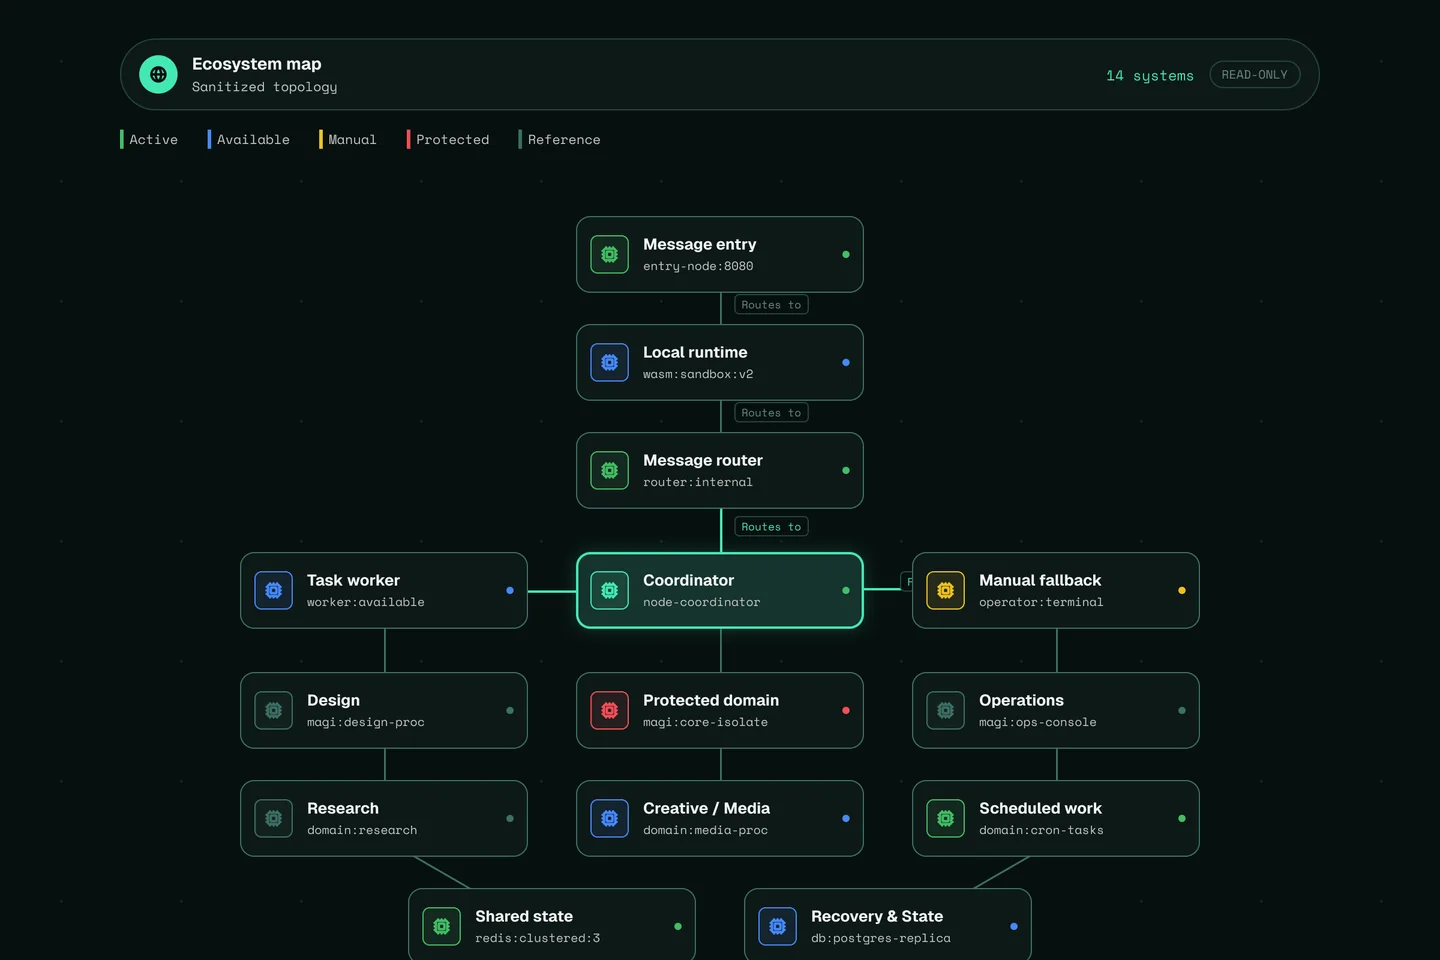
Task: Open the Manual fallback node card
Action: pos(1056,590)
